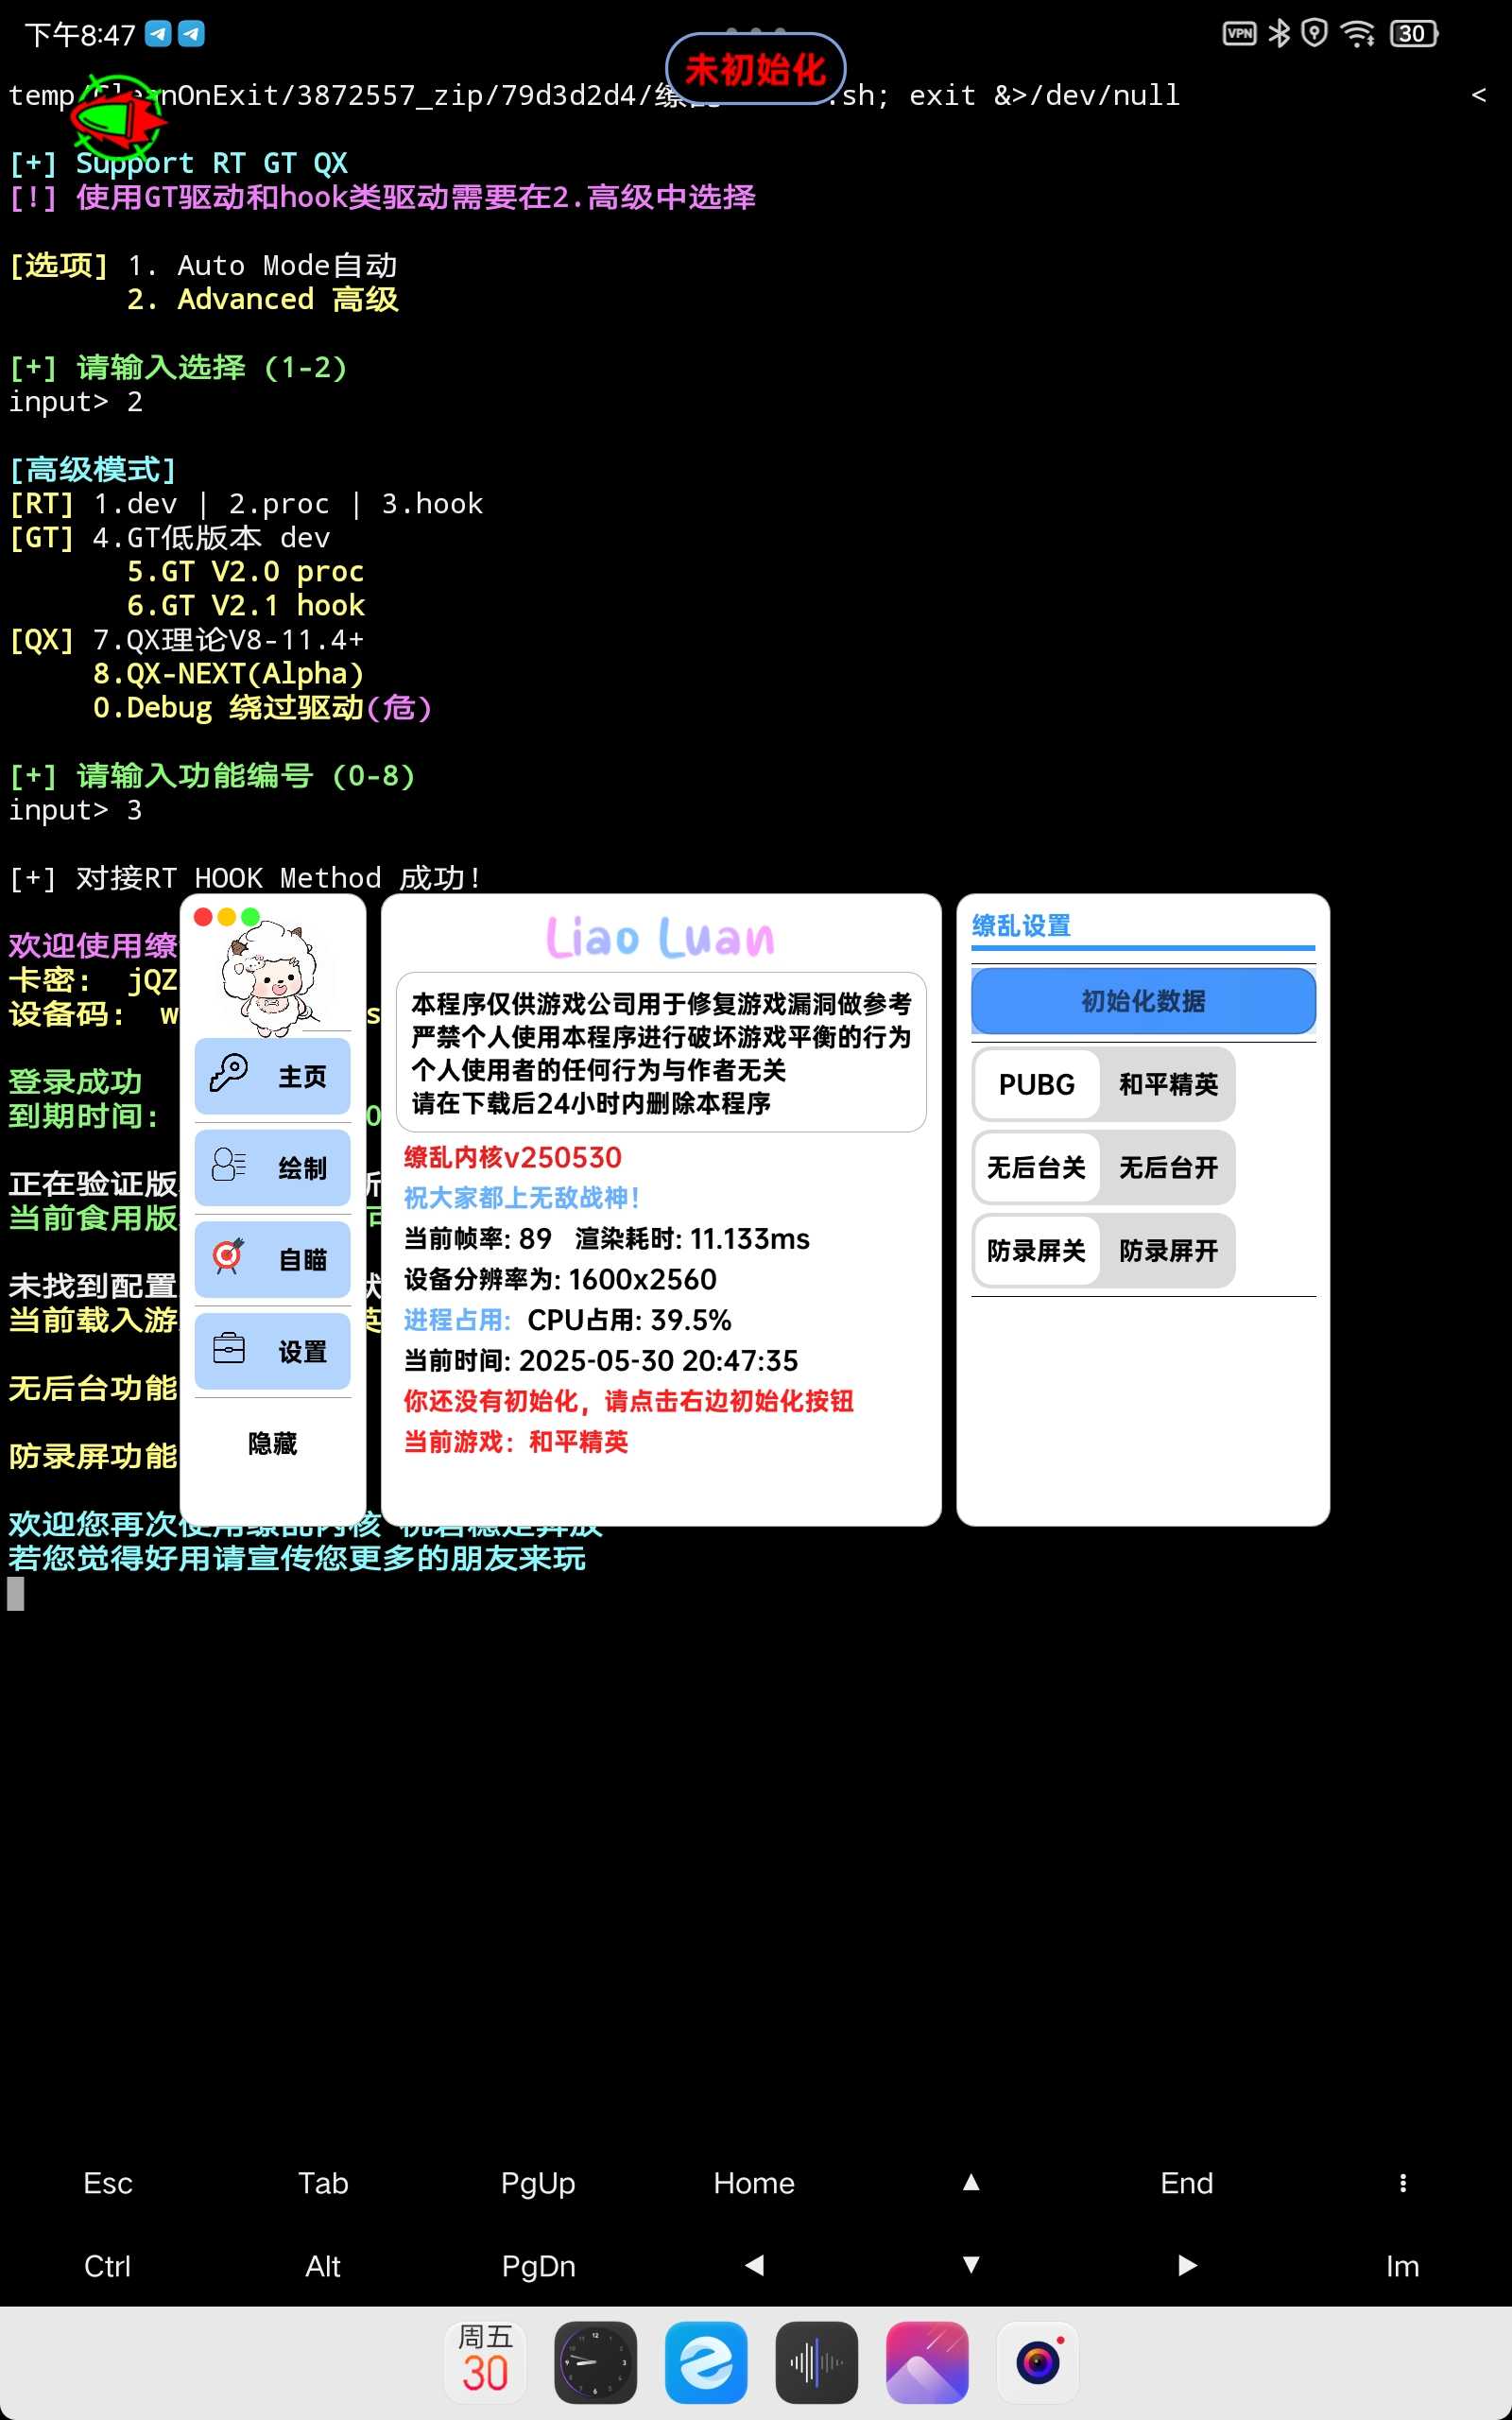Tap the down arrow key
The image size is (1512, 2420).
tap(971, 2265)
